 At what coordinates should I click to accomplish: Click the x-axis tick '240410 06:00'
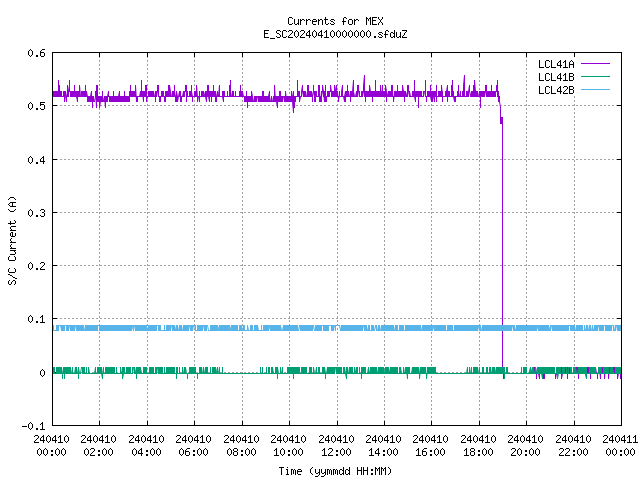pyautogui.click(x=193, y=445)
